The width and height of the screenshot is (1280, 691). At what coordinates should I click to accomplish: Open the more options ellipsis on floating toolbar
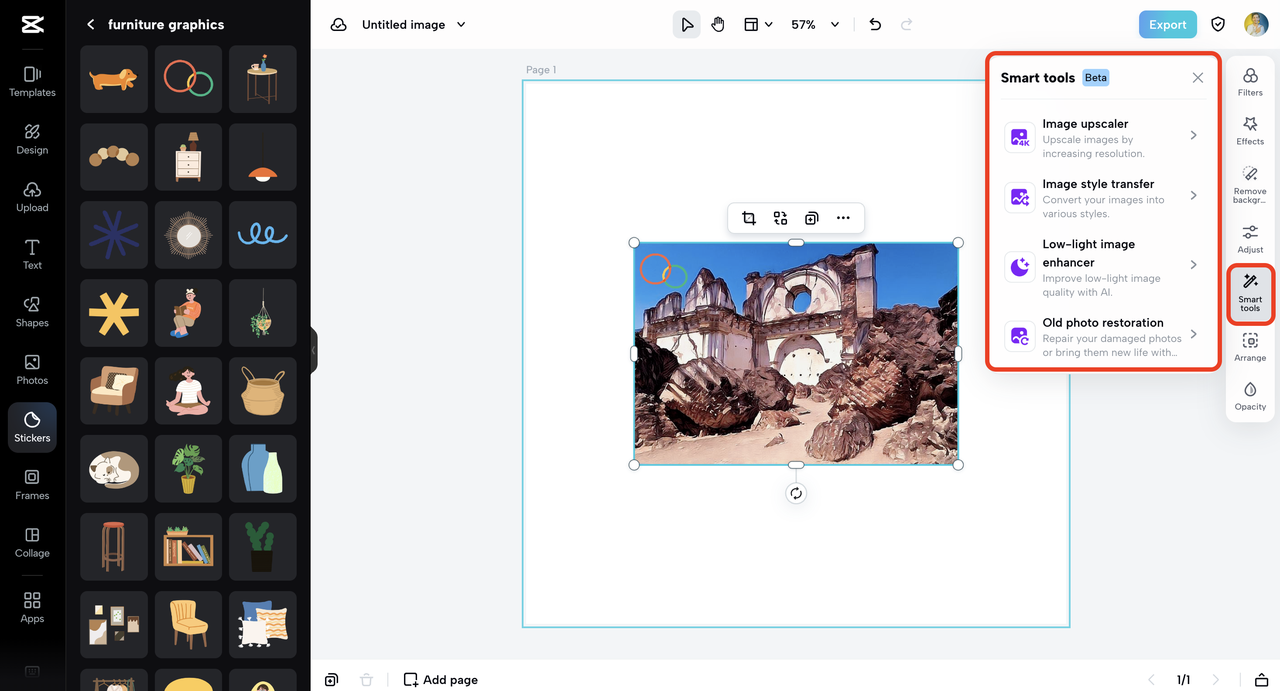pos(843,218)
